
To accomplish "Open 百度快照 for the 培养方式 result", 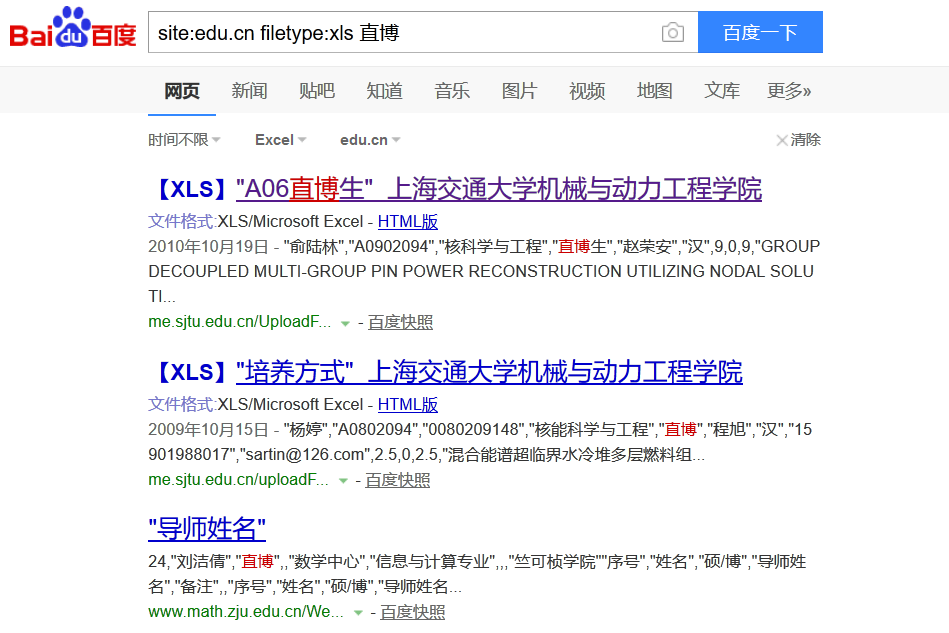I will (398, 480).
